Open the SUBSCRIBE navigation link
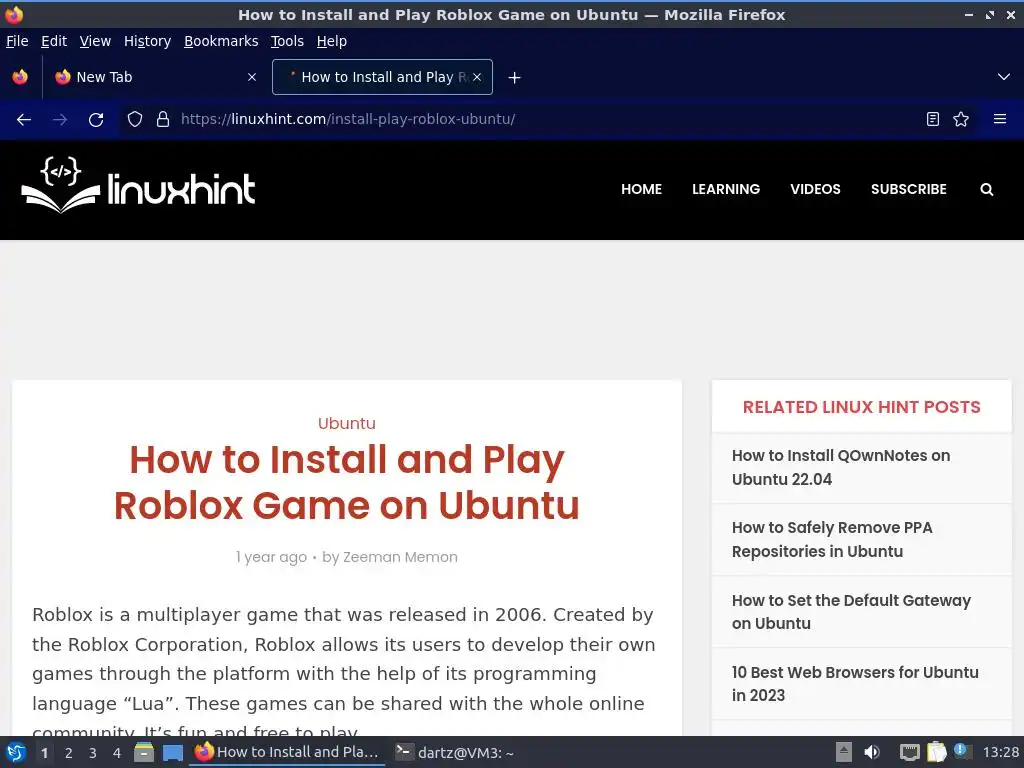The image size is (1024, 768). 908,189
